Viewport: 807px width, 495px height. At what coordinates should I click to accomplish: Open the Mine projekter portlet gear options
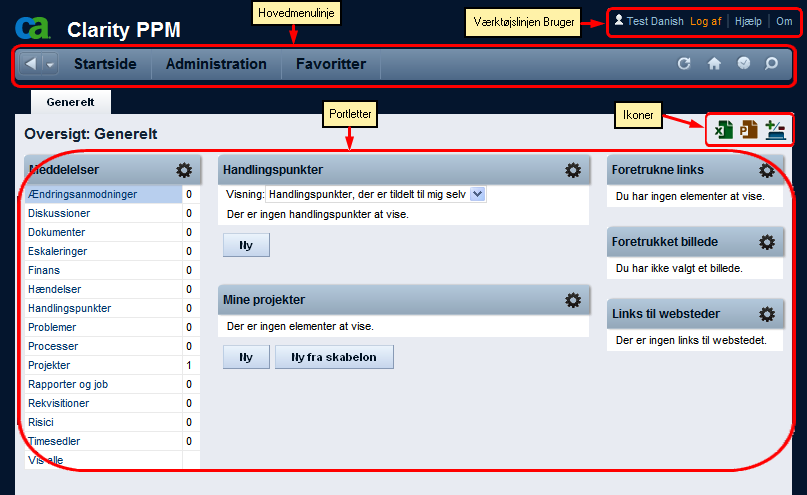click(x=573, y=300)
